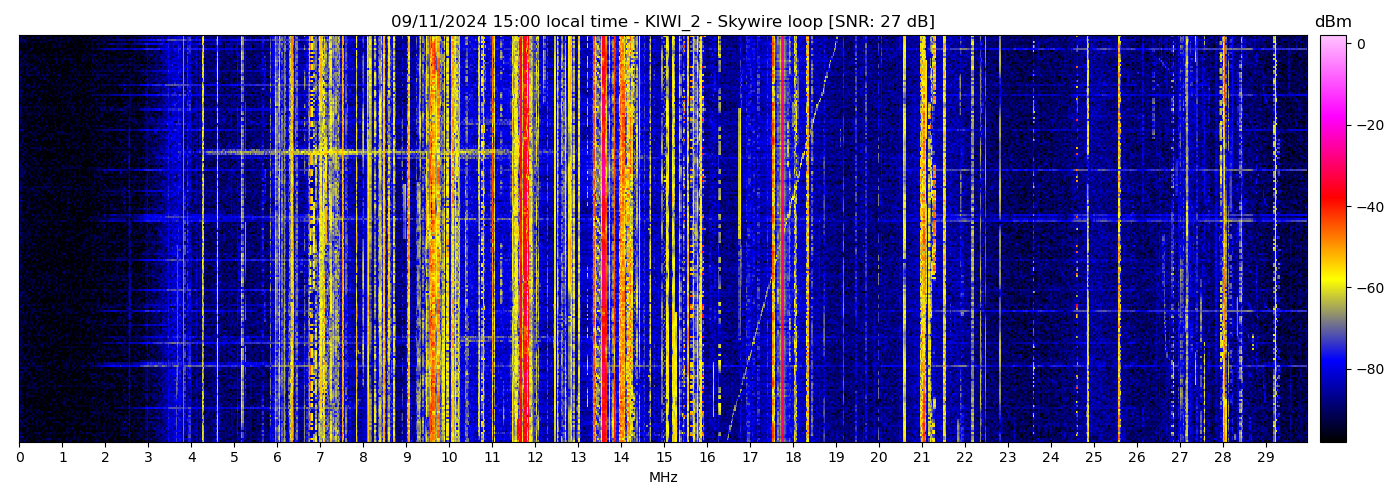The width and height of the screenshot is (1400, 500).
Task: Click x-axis tick label '22'
Action: click(x=965, y=458)
